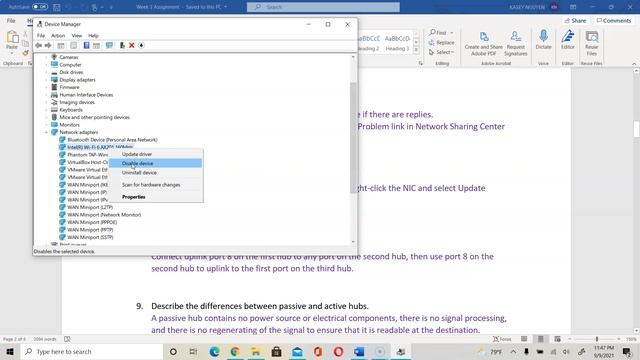
Task: Open View menu in Device Manager
Action: pyautogui.click(x=77, y=36)
